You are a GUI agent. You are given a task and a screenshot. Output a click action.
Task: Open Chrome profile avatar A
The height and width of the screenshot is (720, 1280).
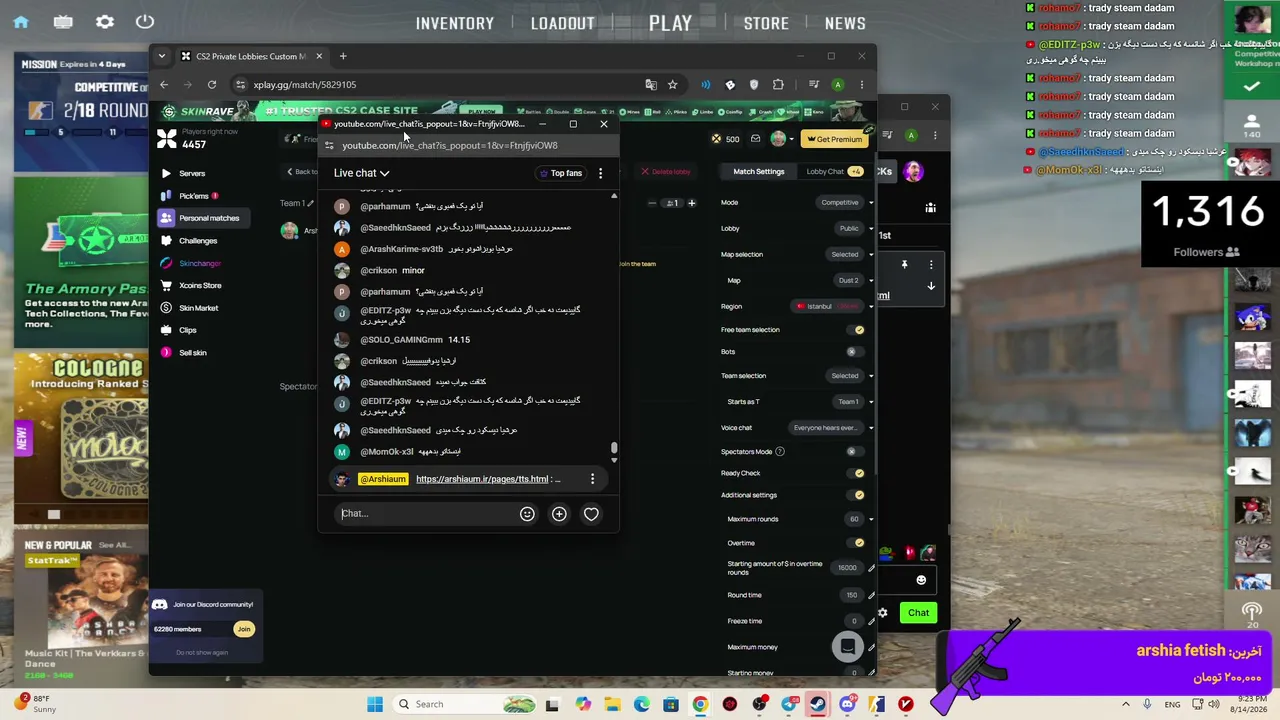838,85
